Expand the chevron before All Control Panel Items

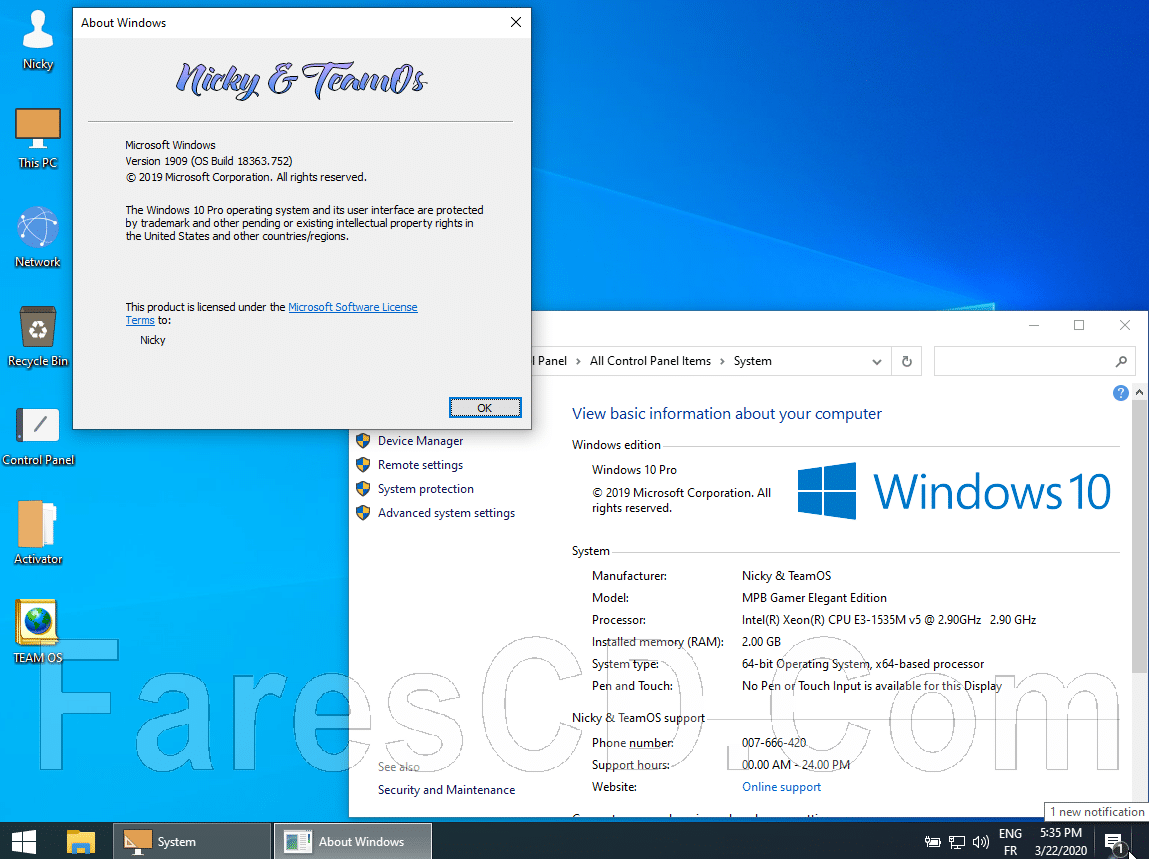(578, 361)
